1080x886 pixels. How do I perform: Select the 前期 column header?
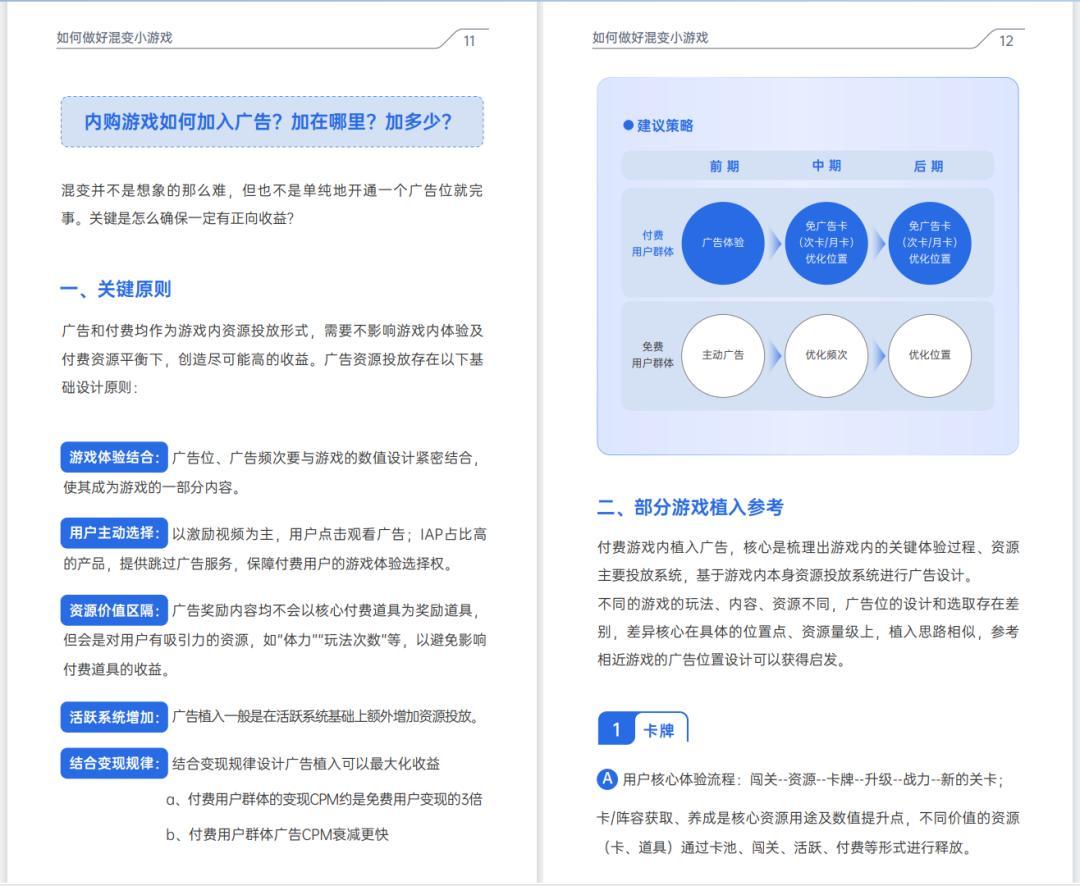tap(724, 166)
